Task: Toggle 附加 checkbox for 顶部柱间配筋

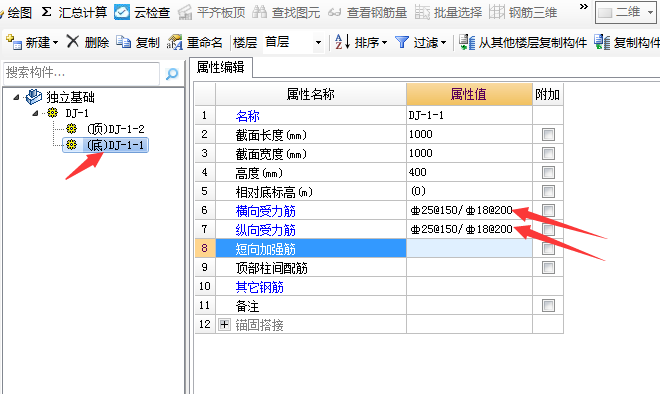Action: [548, 267]
